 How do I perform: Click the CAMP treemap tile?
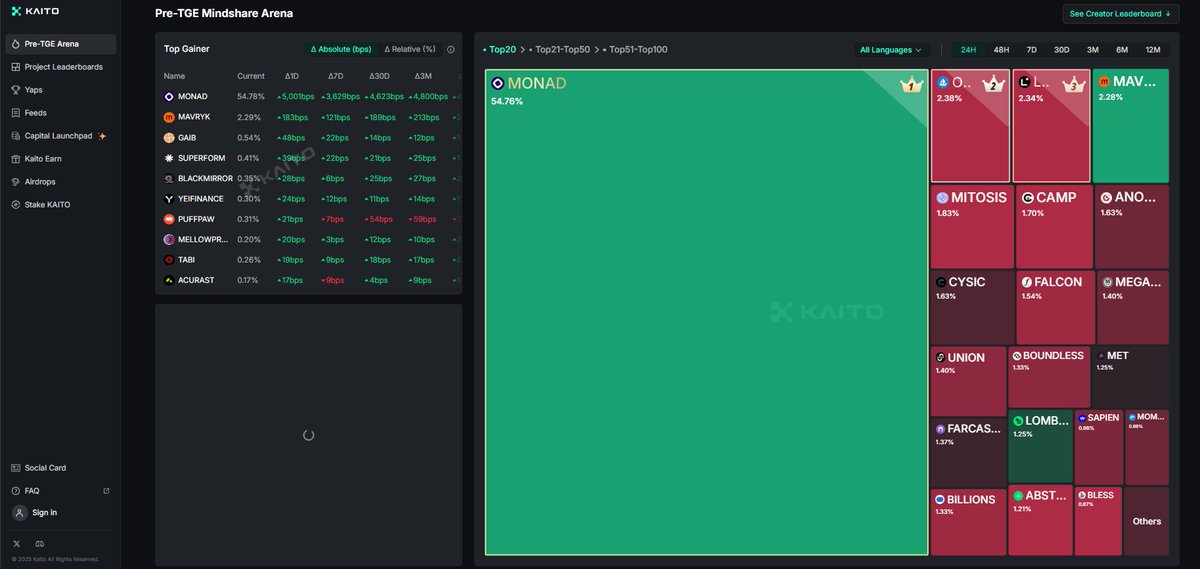(x=1054, y=226)
